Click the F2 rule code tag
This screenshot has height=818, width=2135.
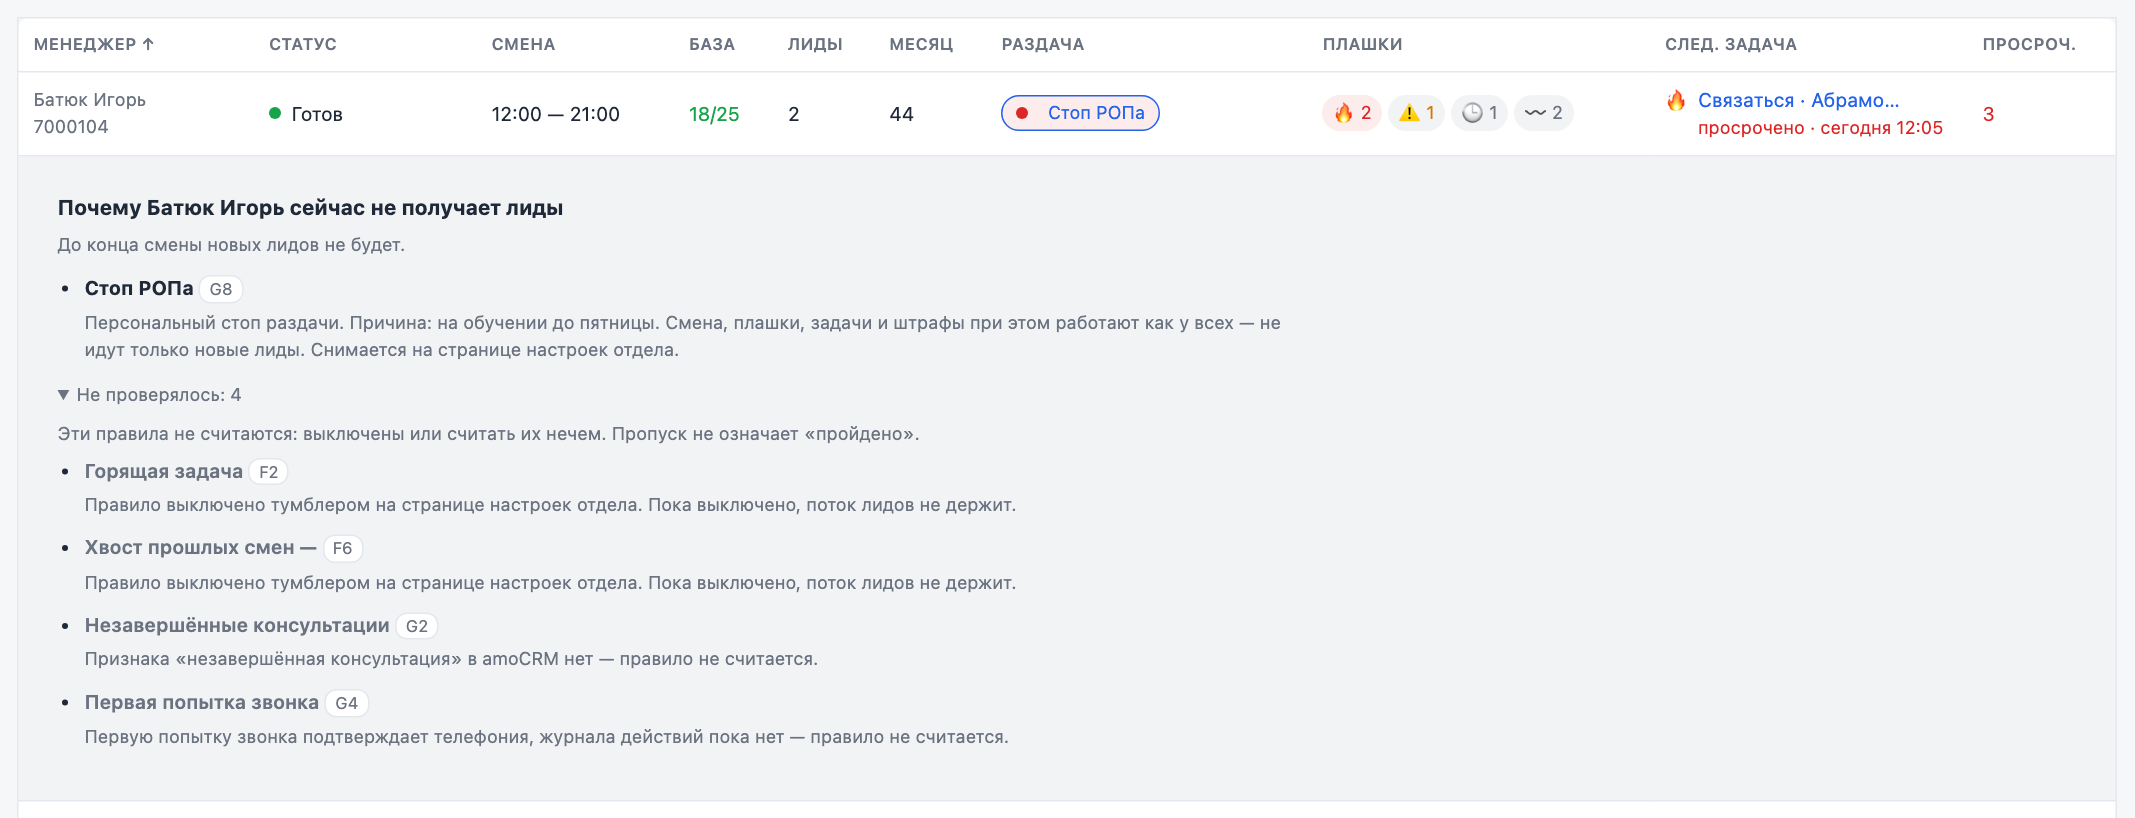[x=268, y=472]
